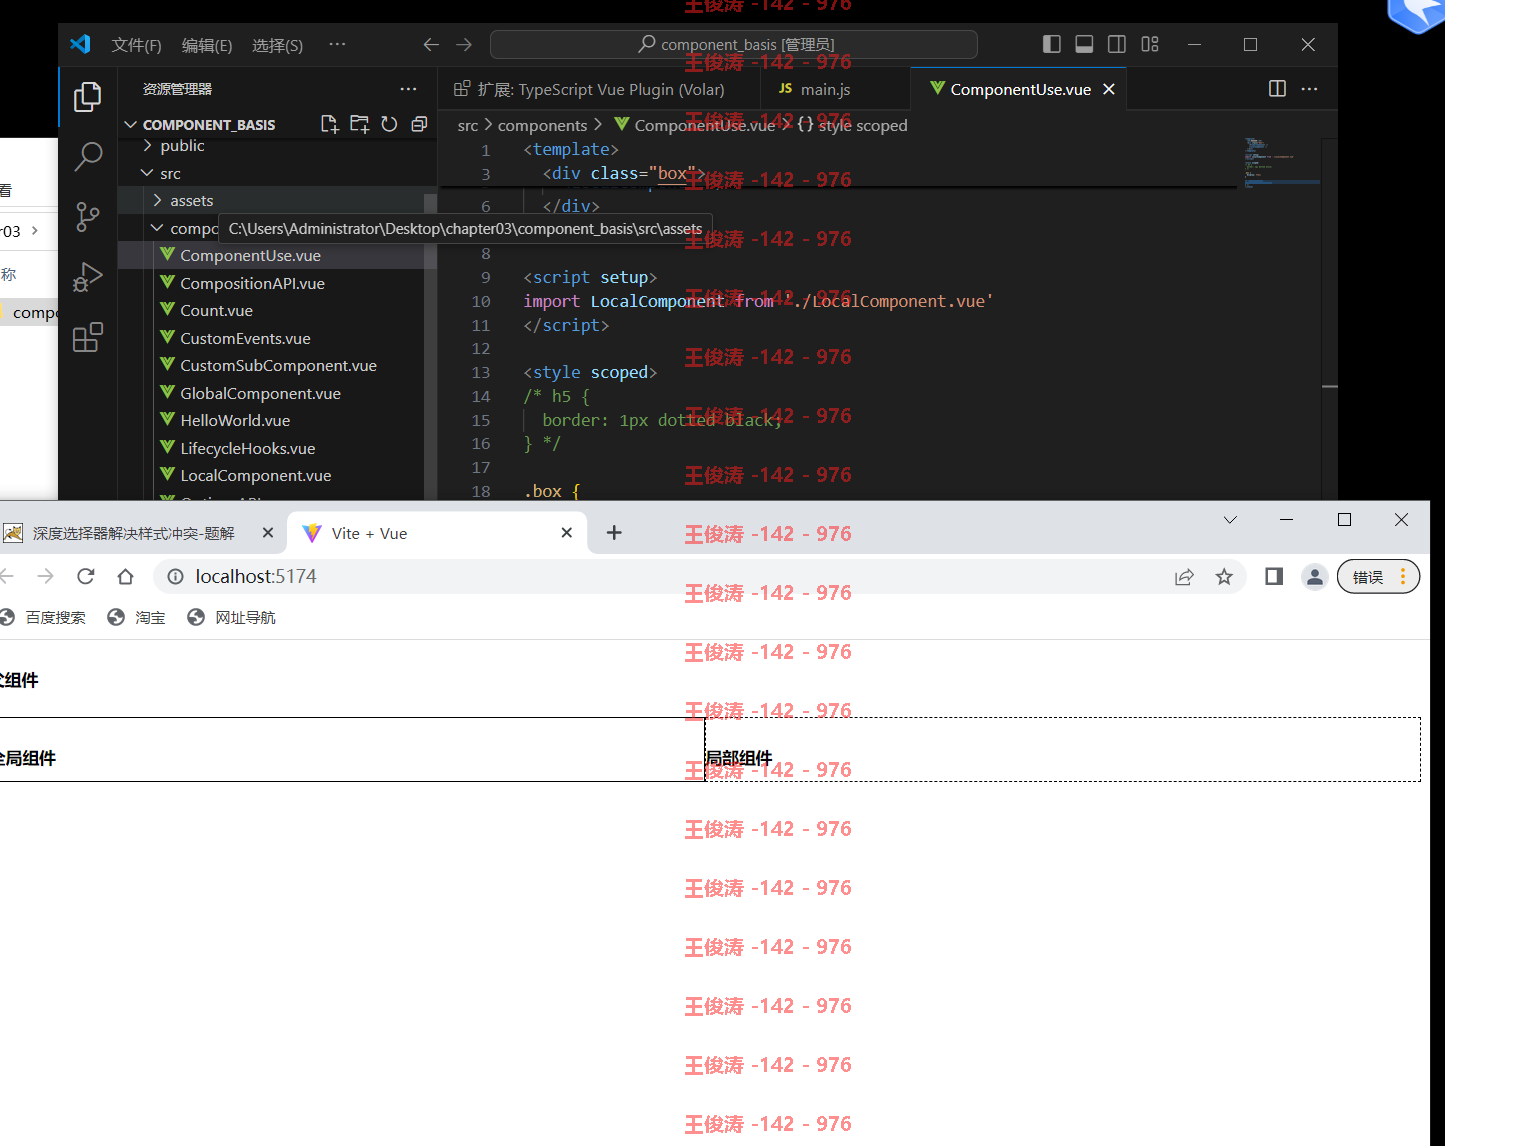Go back in VS Code navigation
This screenshot has width=1536, height=1146.
(431, 44)
